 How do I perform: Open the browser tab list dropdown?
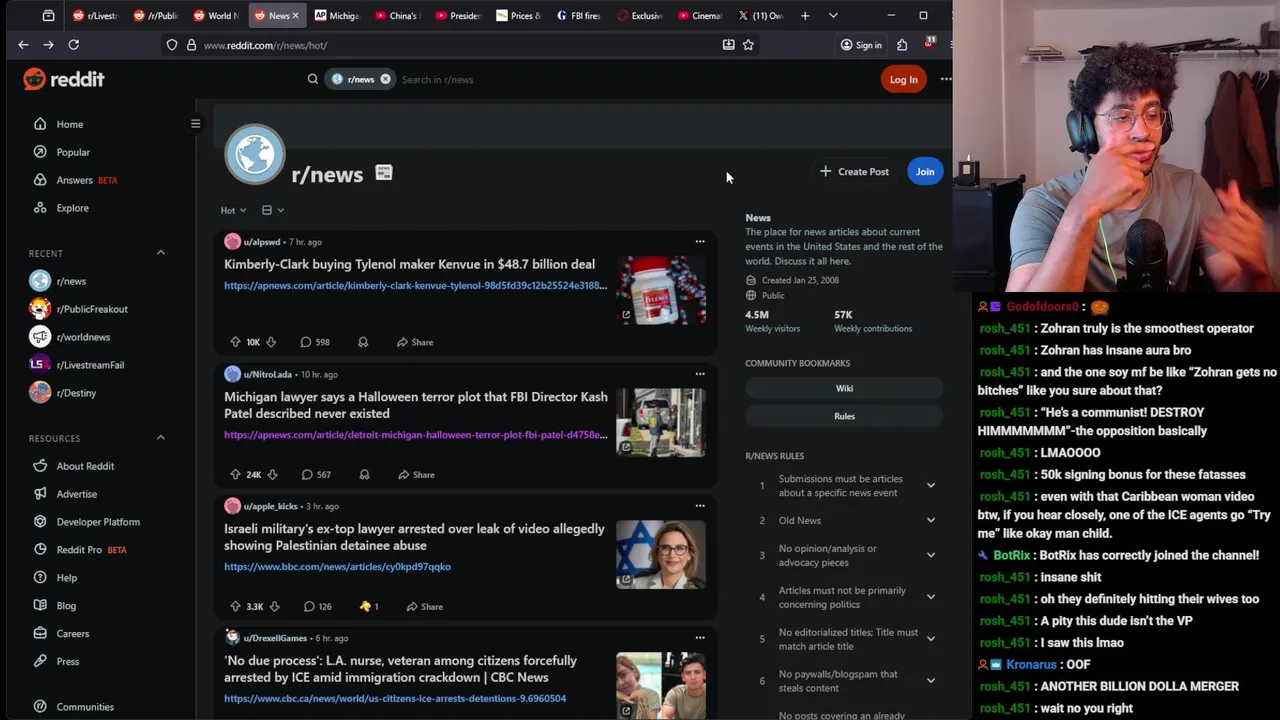[x=833, y=15]
